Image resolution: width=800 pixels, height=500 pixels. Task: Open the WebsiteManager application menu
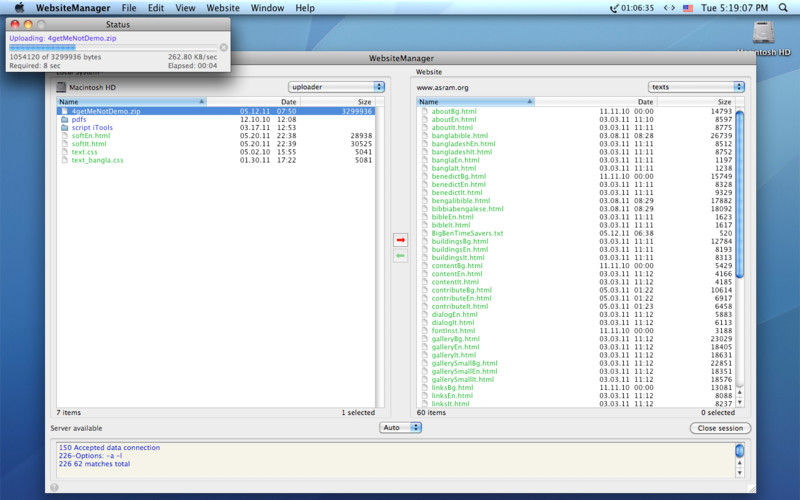(x=73, y=8)
